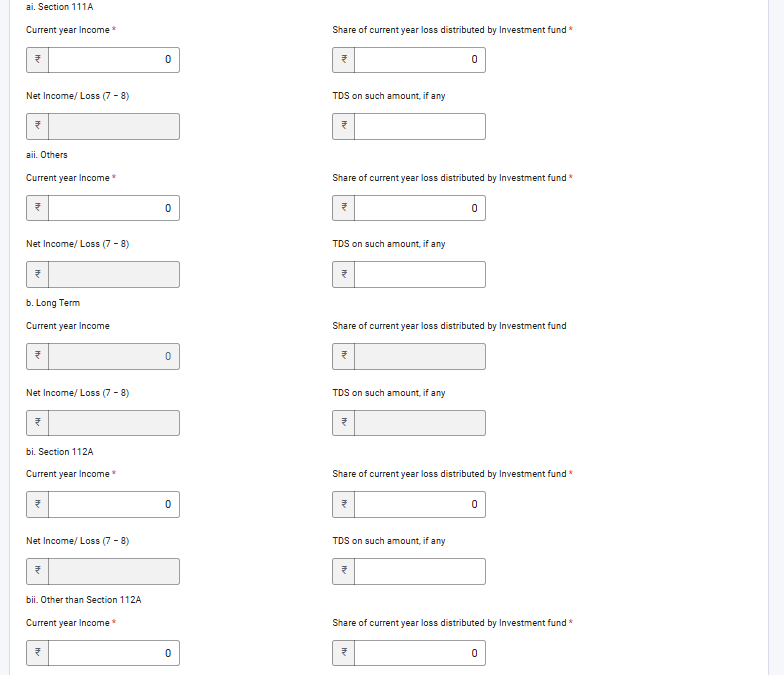The width and height of the screenshot is (784, 675).
Task: Select the aii. Others TDS amount field
Action: 420,274
